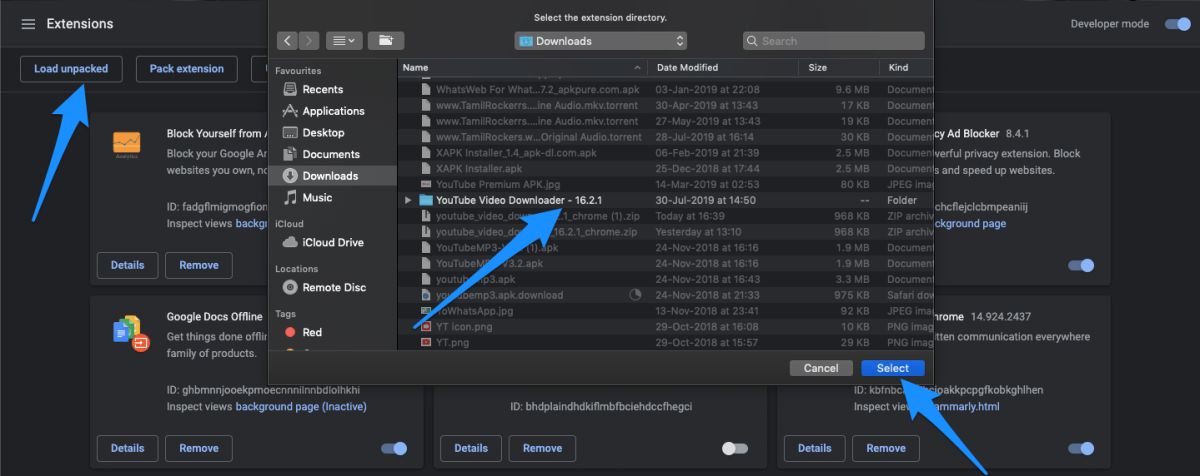
Task: Select XAPK Installer_1.4_apk-dl.com.apk file row
Action: point(666,152)
